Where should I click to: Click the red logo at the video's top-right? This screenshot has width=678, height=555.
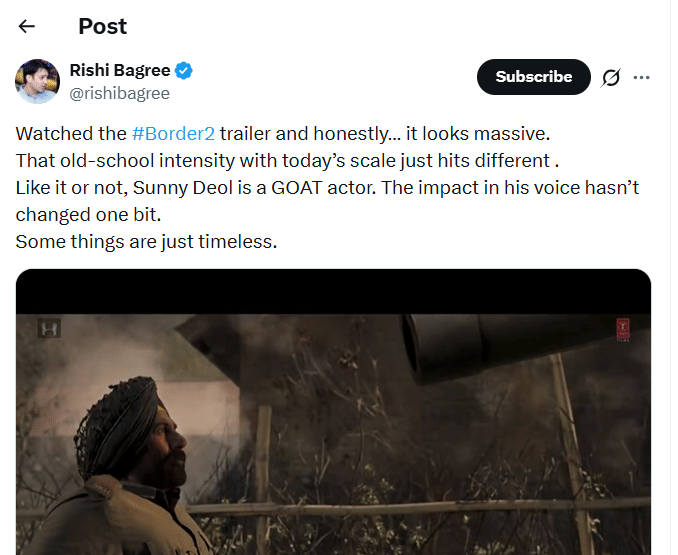pyautogui.click(x=622, y=327)
